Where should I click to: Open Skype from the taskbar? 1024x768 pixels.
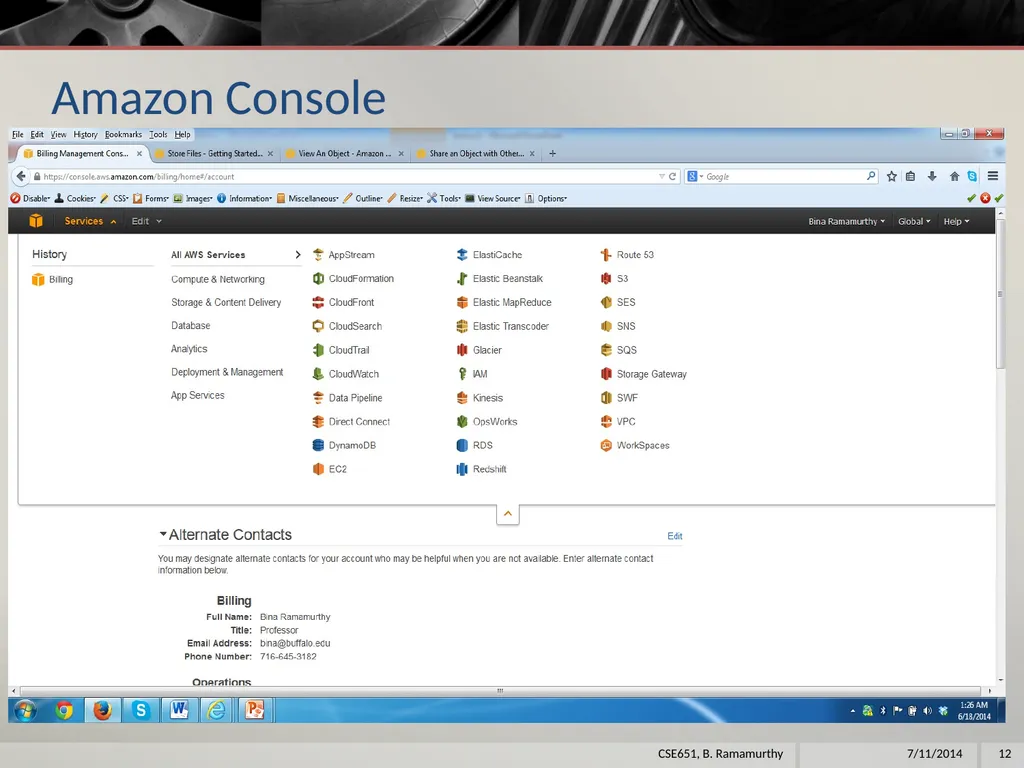140,710
